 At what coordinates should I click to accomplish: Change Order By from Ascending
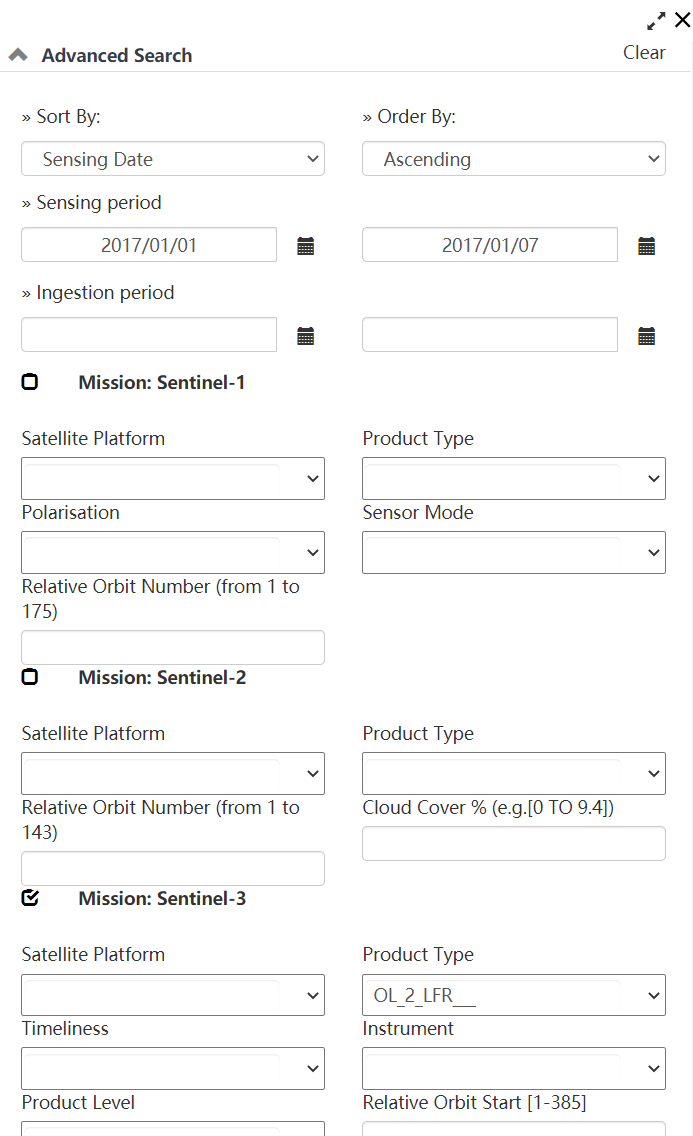pyautogui.click(x=513, y=158)
